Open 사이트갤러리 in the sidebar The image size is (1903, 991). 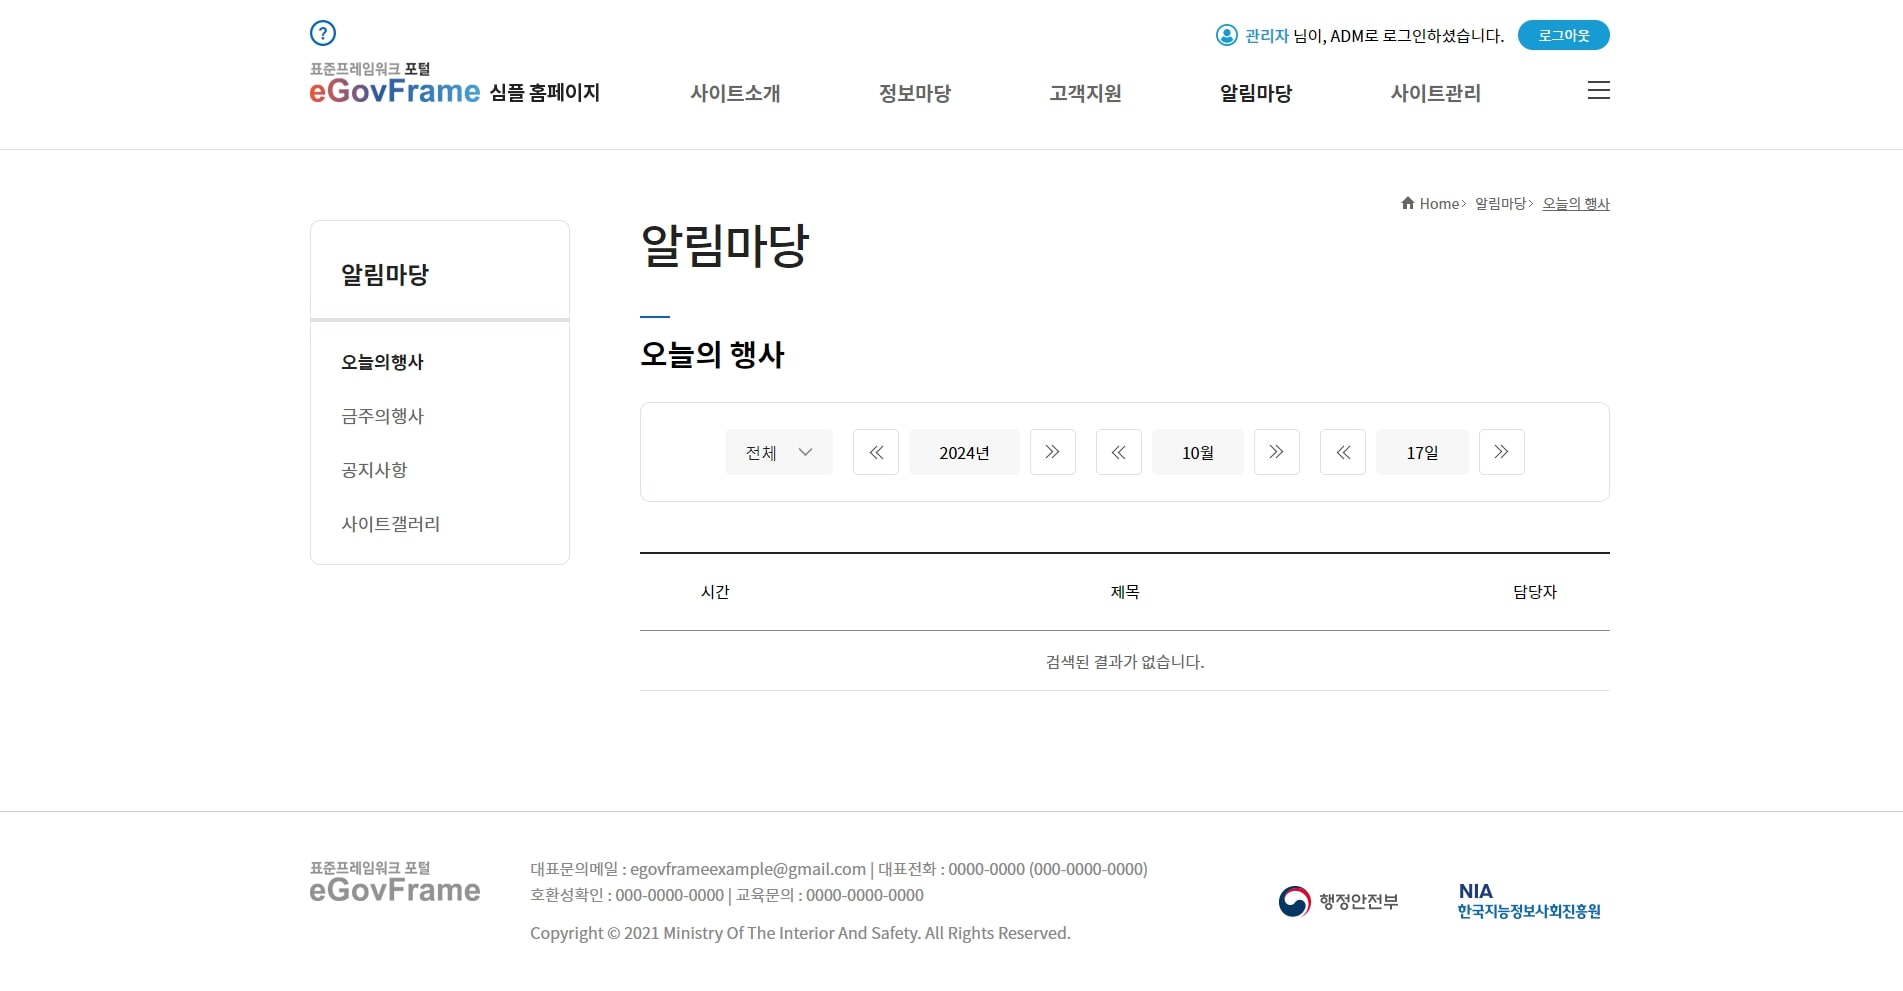pyautogui.click(x=390, y=524)
